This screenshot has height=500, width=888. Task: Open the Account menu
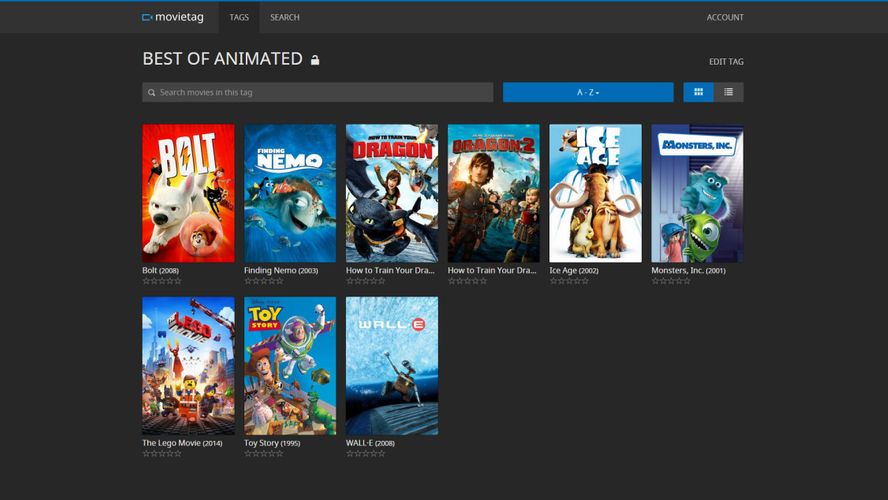coord(725,17)
